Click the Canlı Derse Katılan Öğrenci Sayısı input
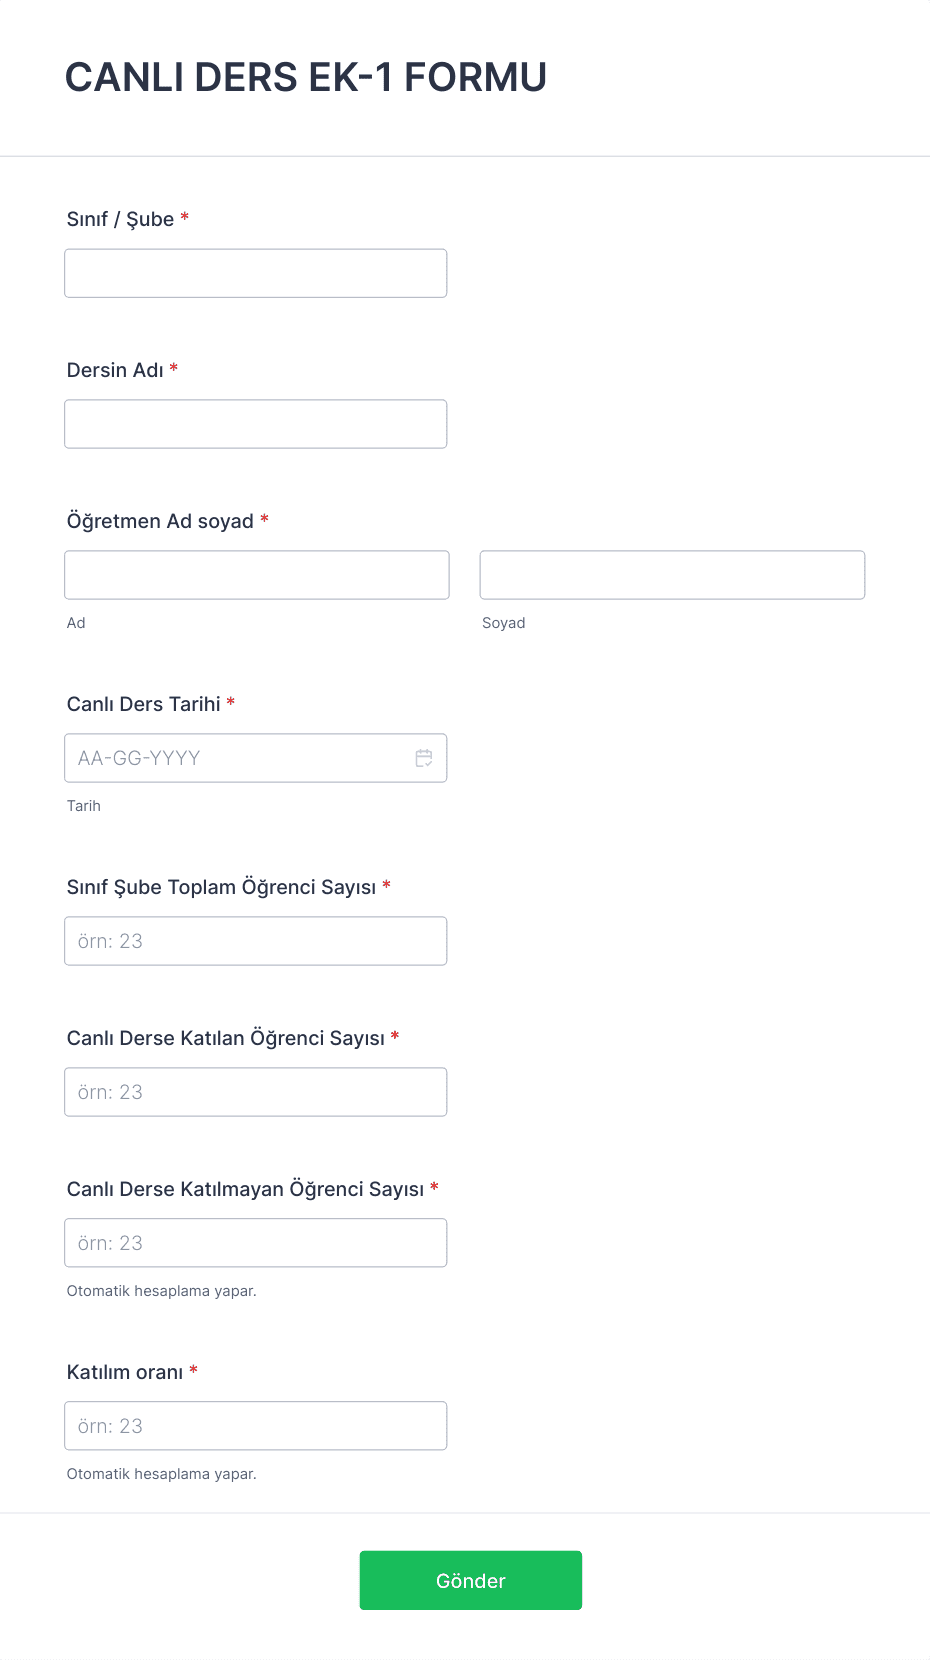The width and height of the screenshot is (930, 1660). (256, 1092)
